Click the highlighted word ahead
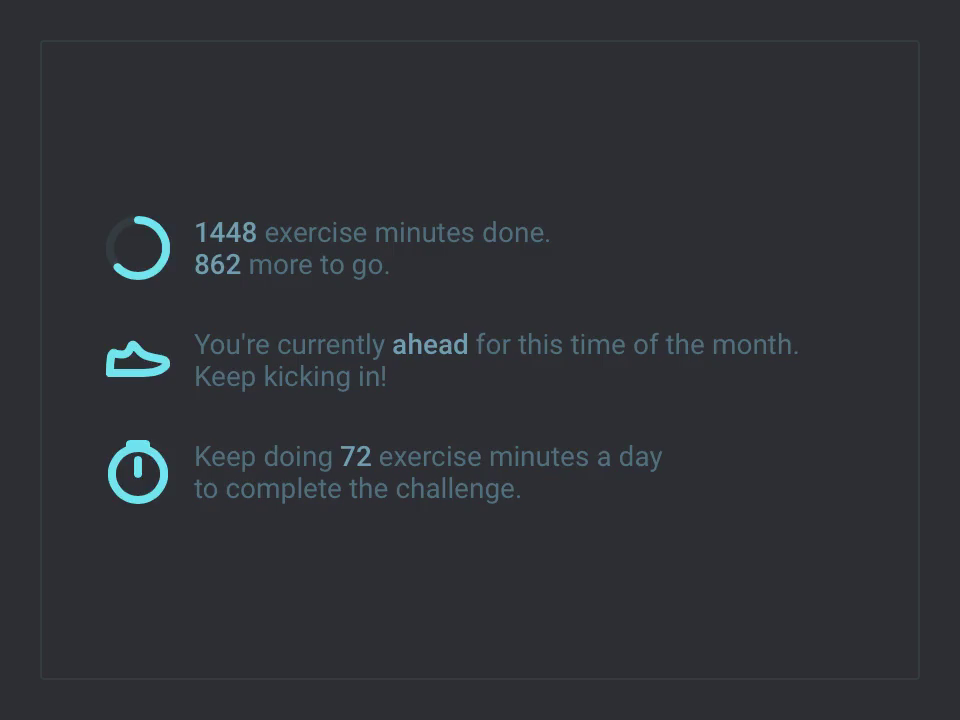This screenshot has height=720, width=960. click(x=431, y=344)
